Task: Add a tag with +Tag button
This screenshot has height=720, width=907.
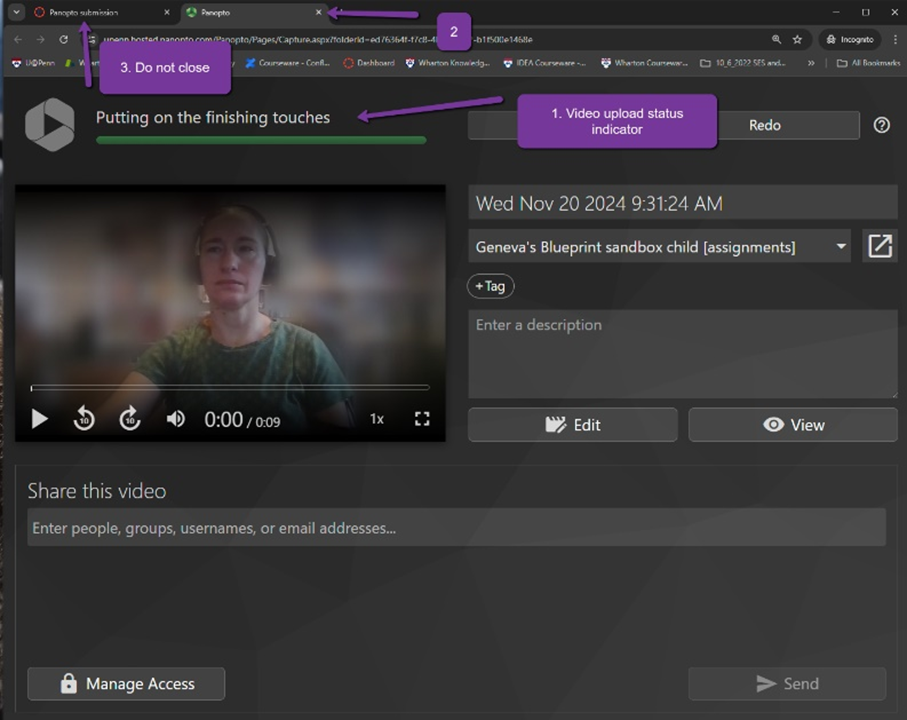Action: [490, 286]
